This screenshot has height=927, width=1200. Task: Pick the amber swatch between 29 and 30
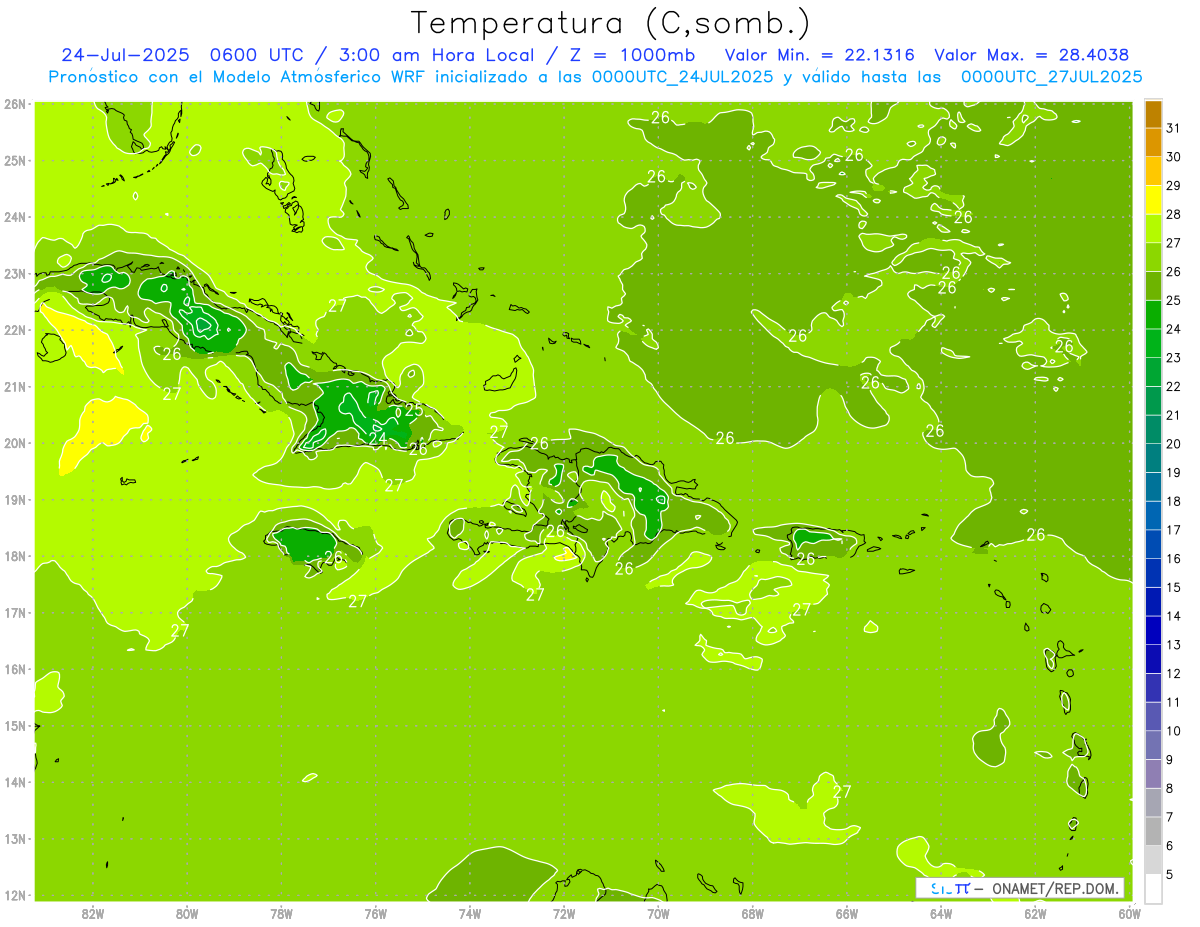point(1153,171)
